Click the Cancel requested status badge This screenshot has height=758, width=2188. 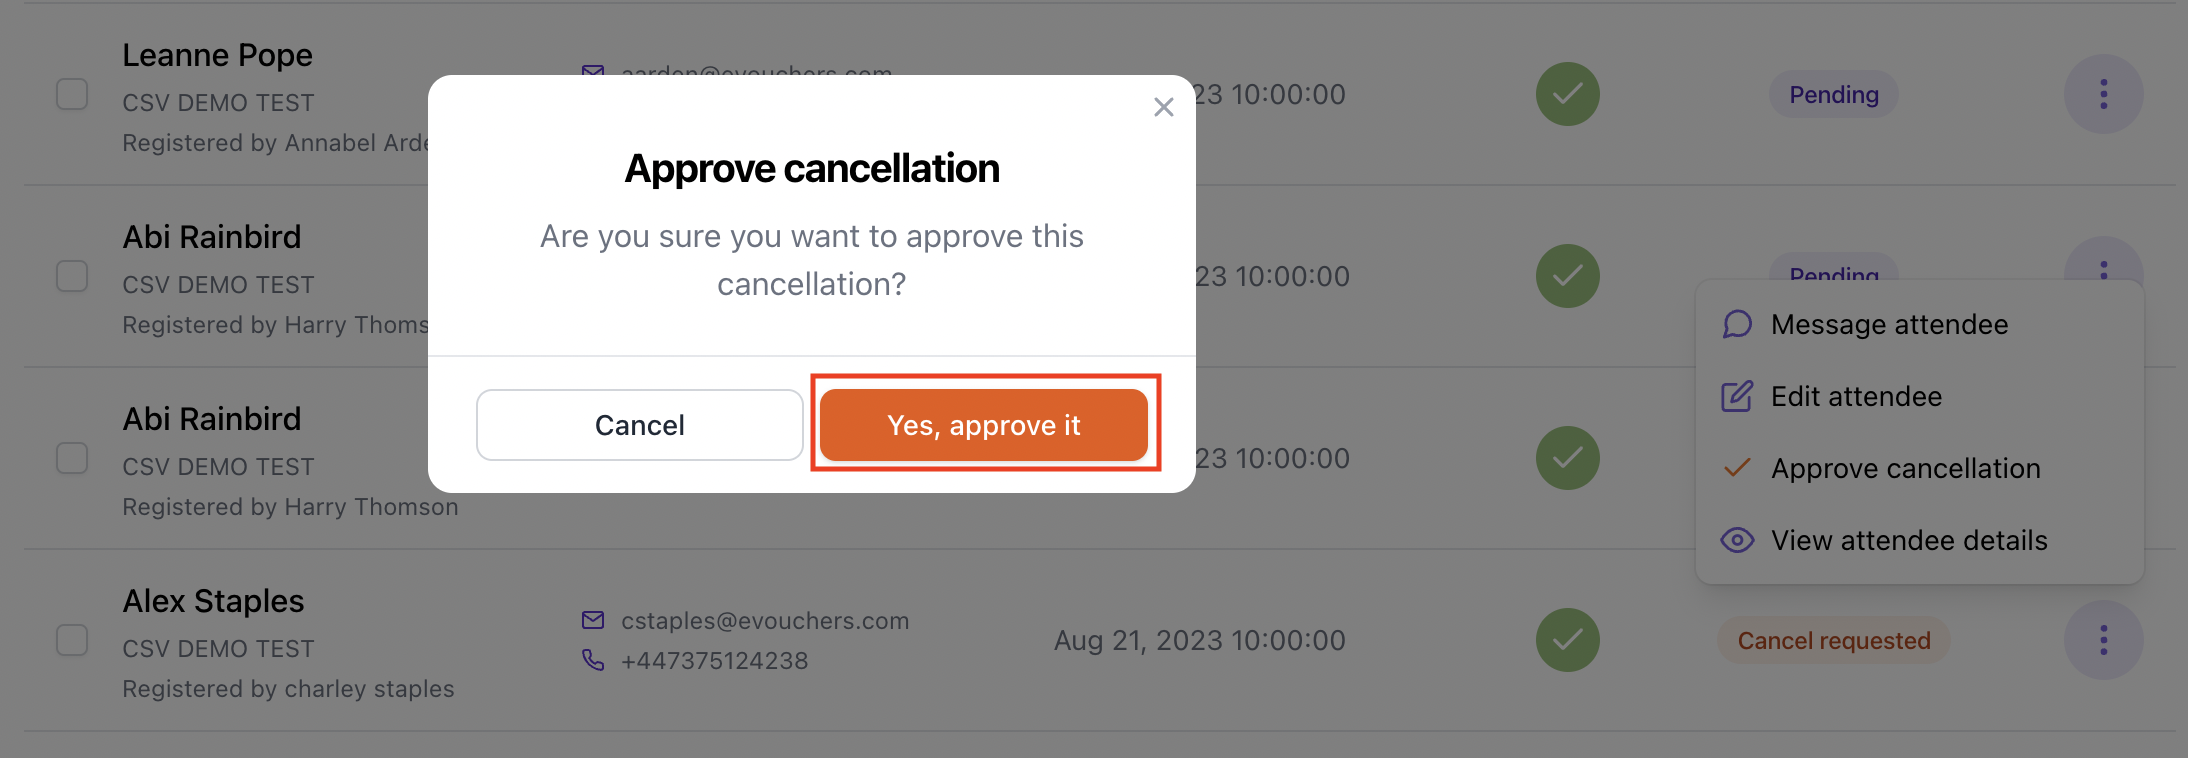[x=1833, y=640]
